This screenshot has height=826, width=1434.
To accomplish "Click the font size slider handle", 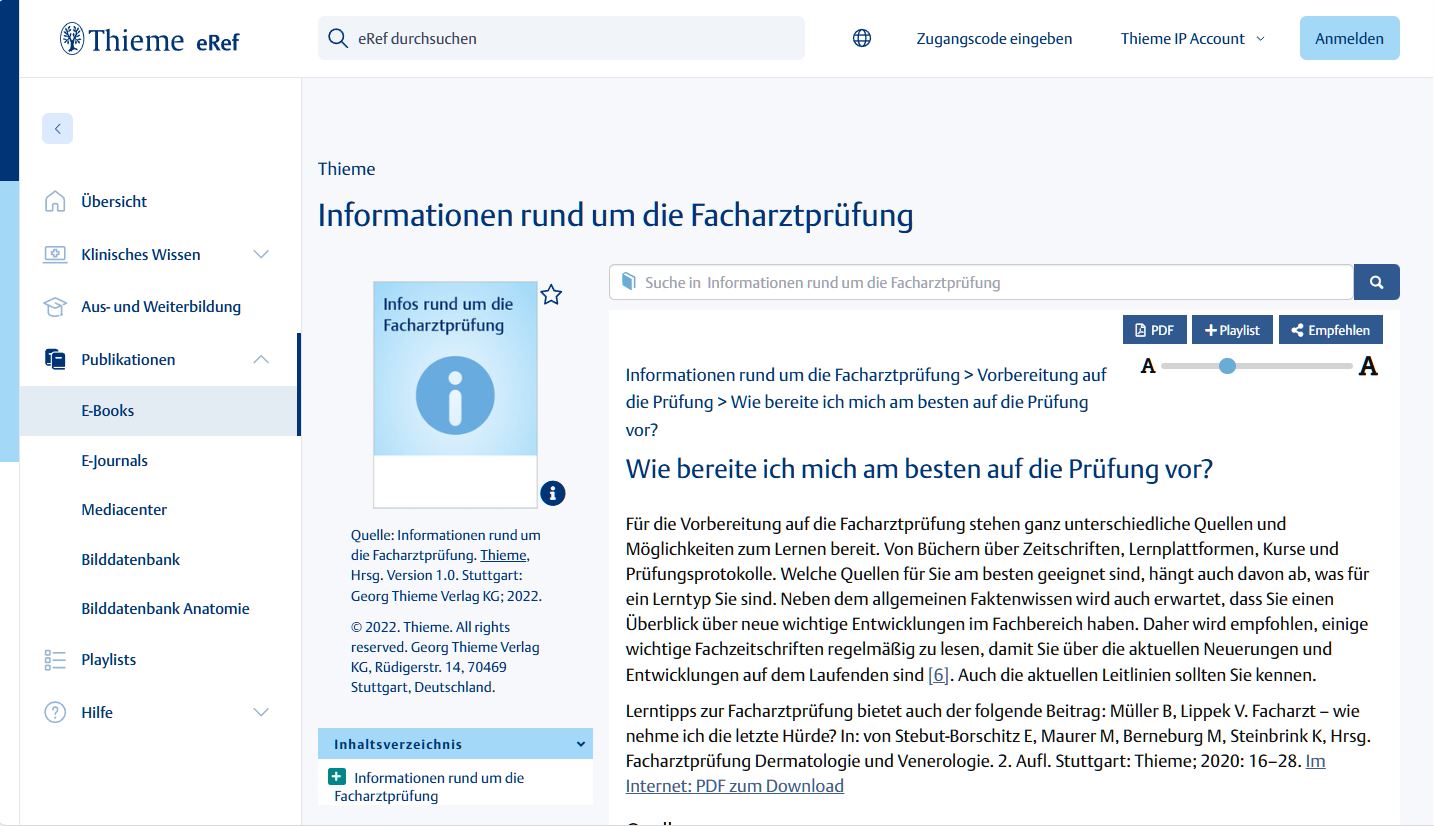I will coord(1227,366).
